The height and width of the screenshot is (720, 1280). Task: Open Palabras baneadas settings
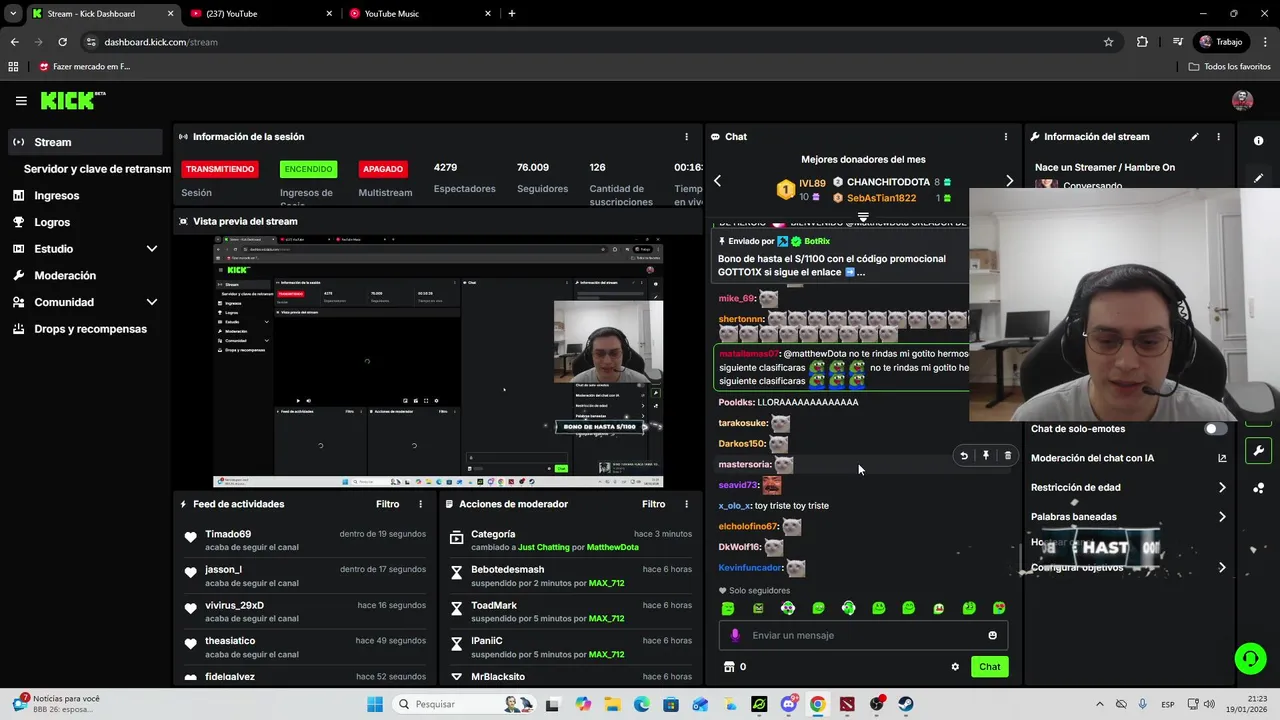point(1129,517)
